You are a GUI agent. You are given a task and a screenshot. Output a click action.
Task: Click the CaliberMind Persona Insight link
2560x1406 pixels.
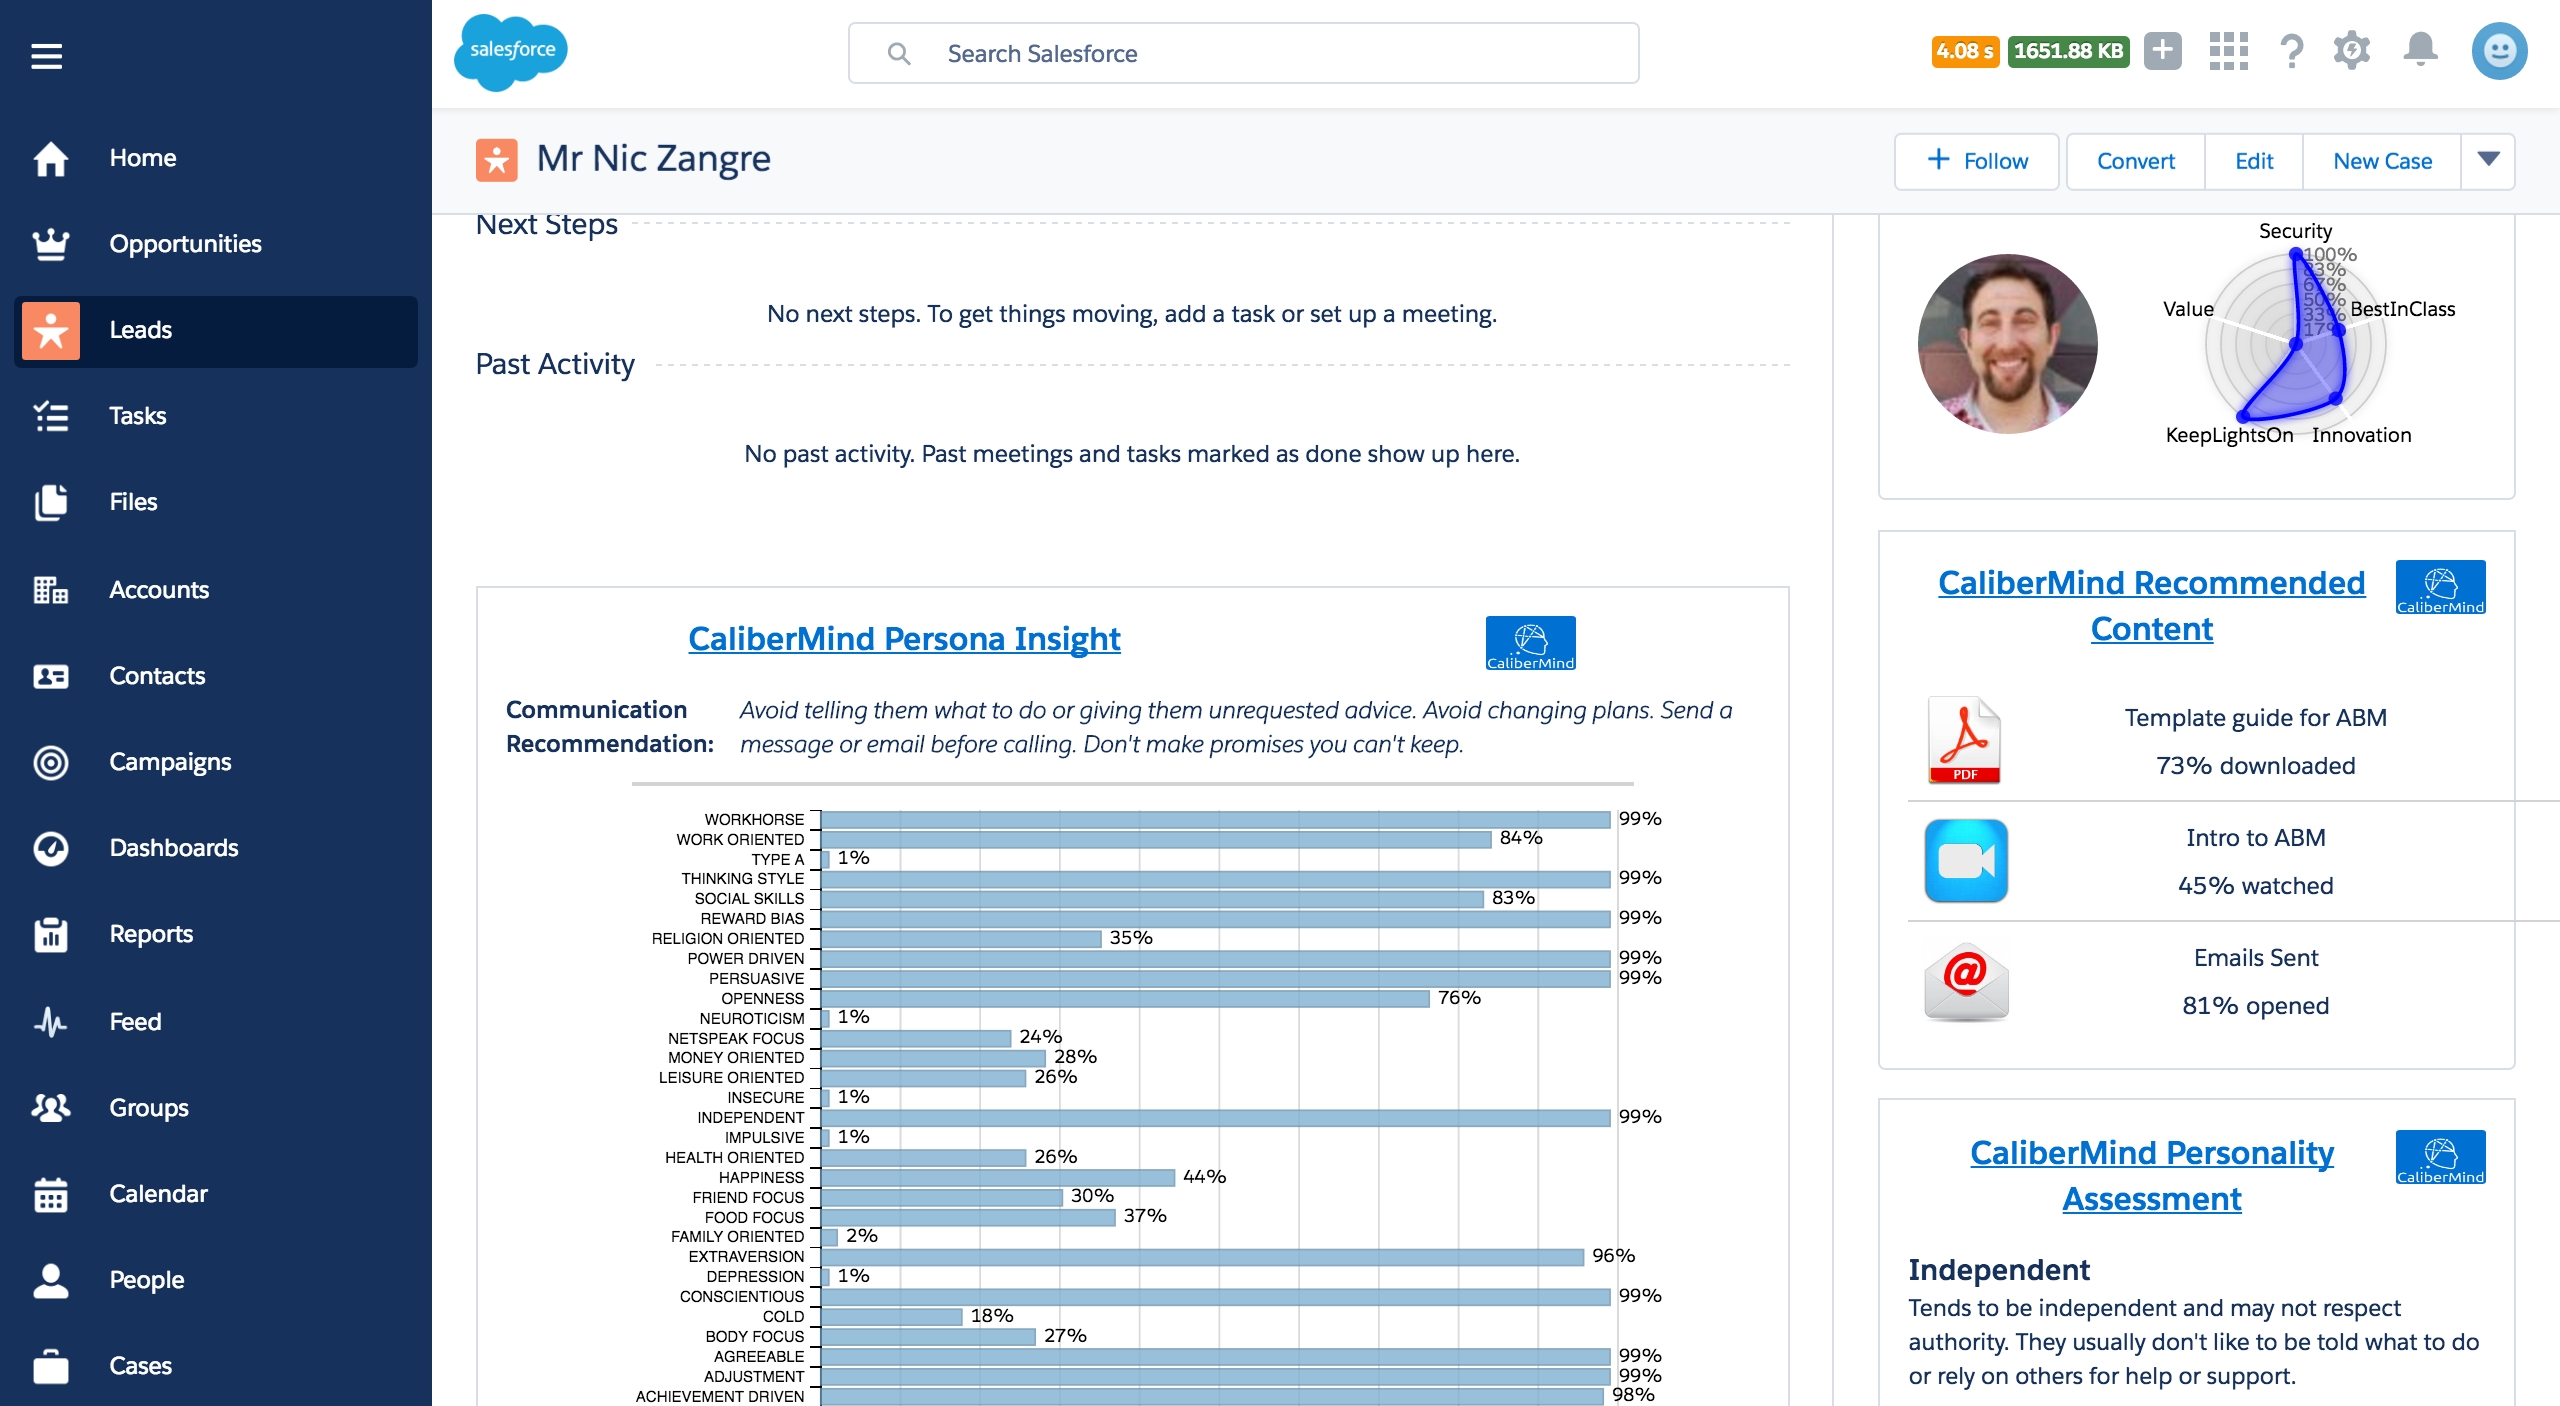[x=905, y=637]
